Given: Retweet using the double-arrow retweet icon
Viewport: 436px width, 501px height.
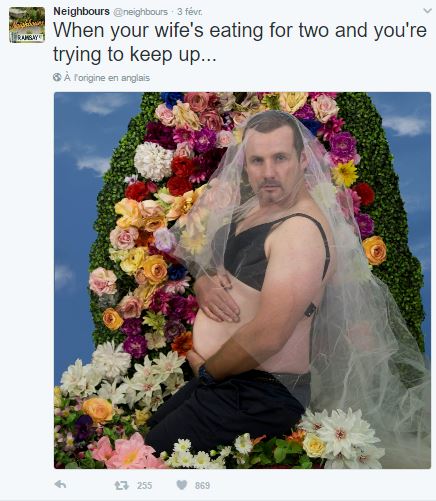Looking at the screenshot, I should (x=122, y=485).
